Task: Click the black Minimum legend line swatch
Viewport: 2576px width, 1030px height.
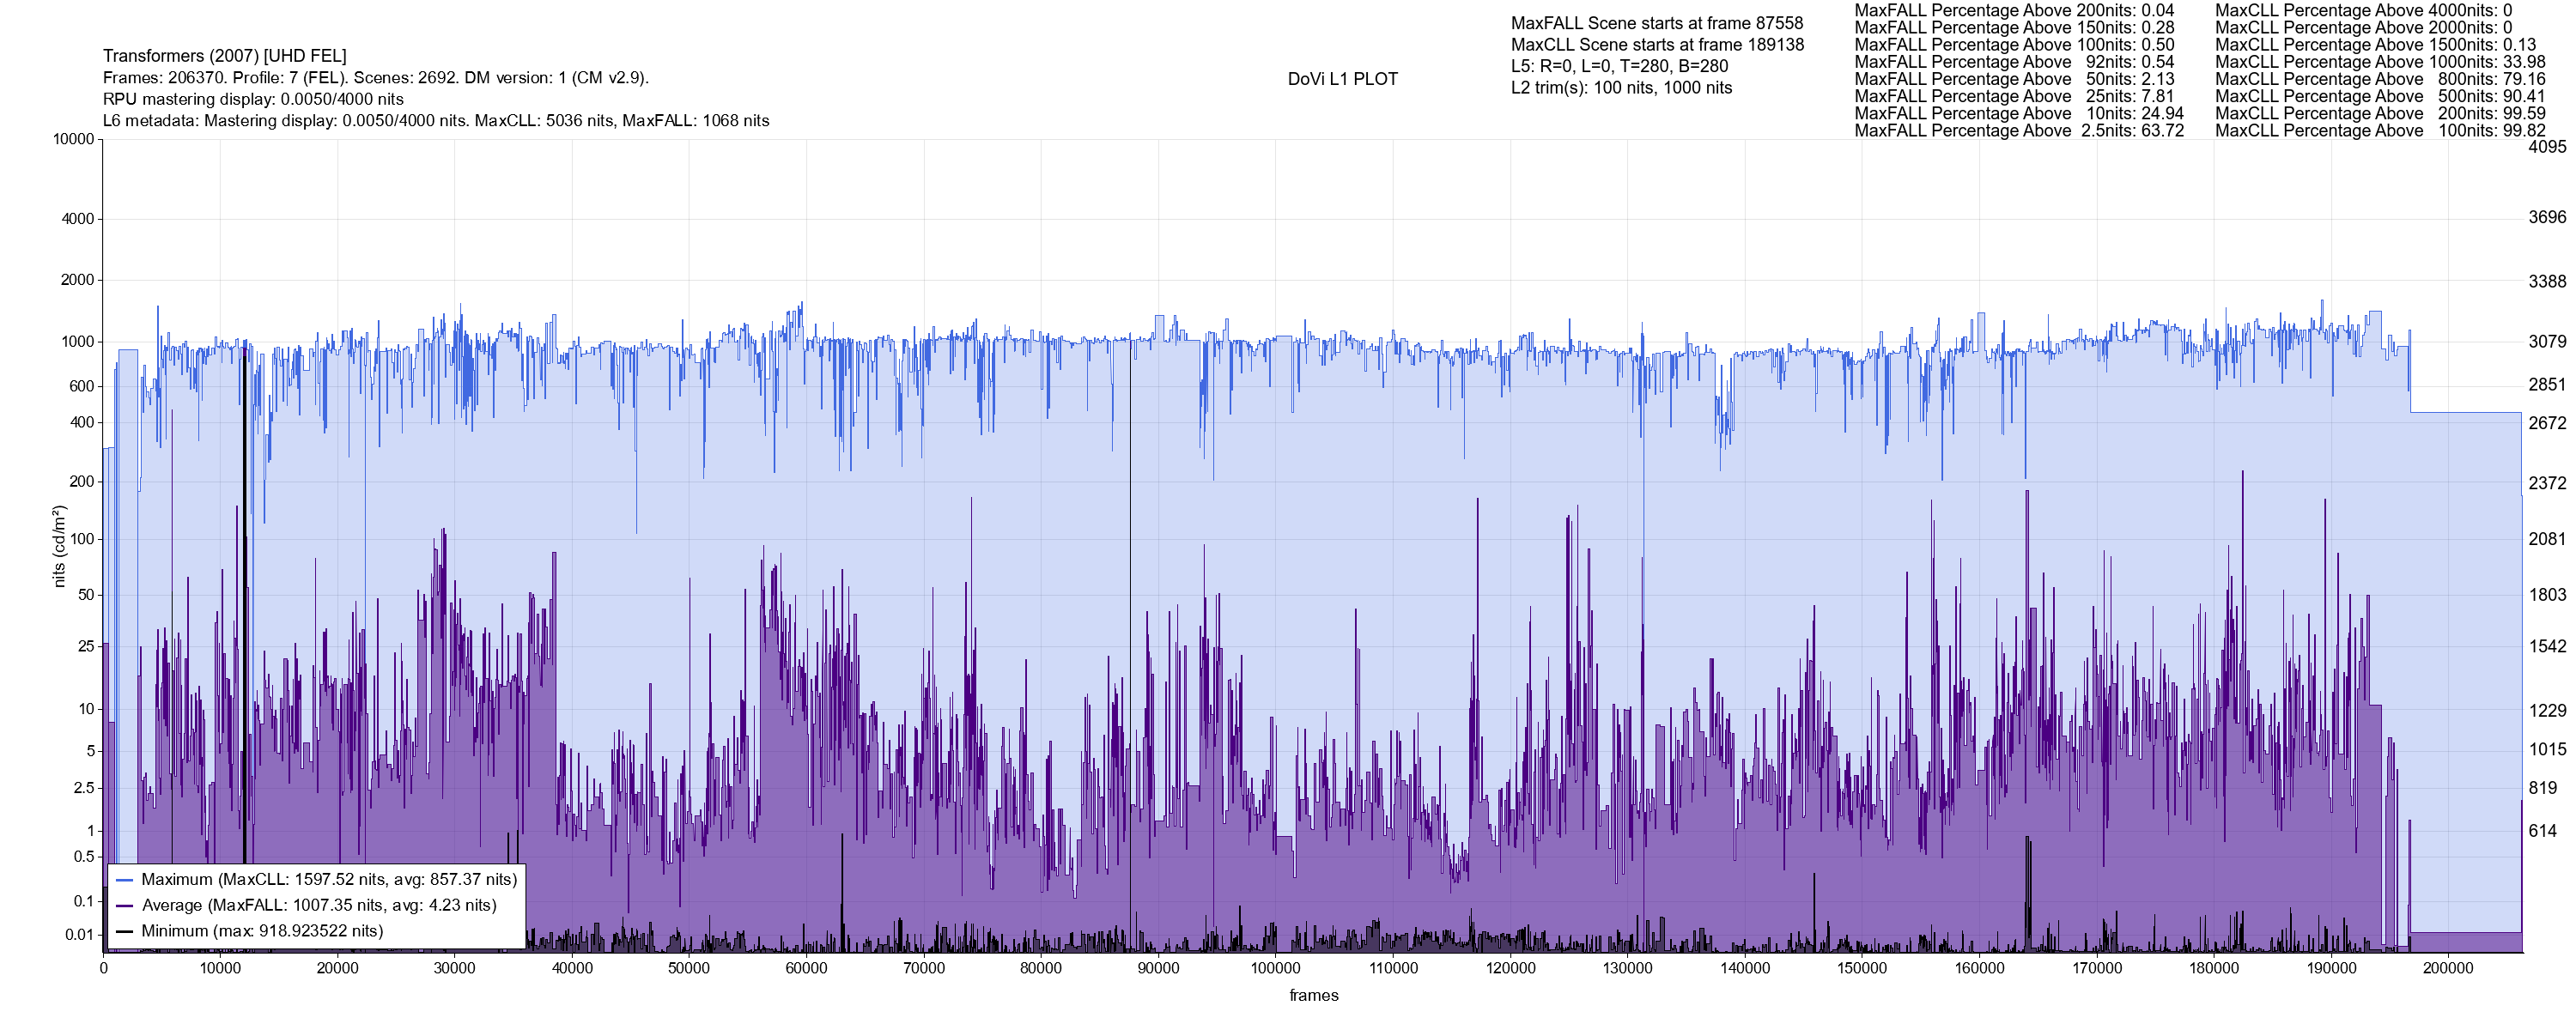Action: [x=124, y=931]
